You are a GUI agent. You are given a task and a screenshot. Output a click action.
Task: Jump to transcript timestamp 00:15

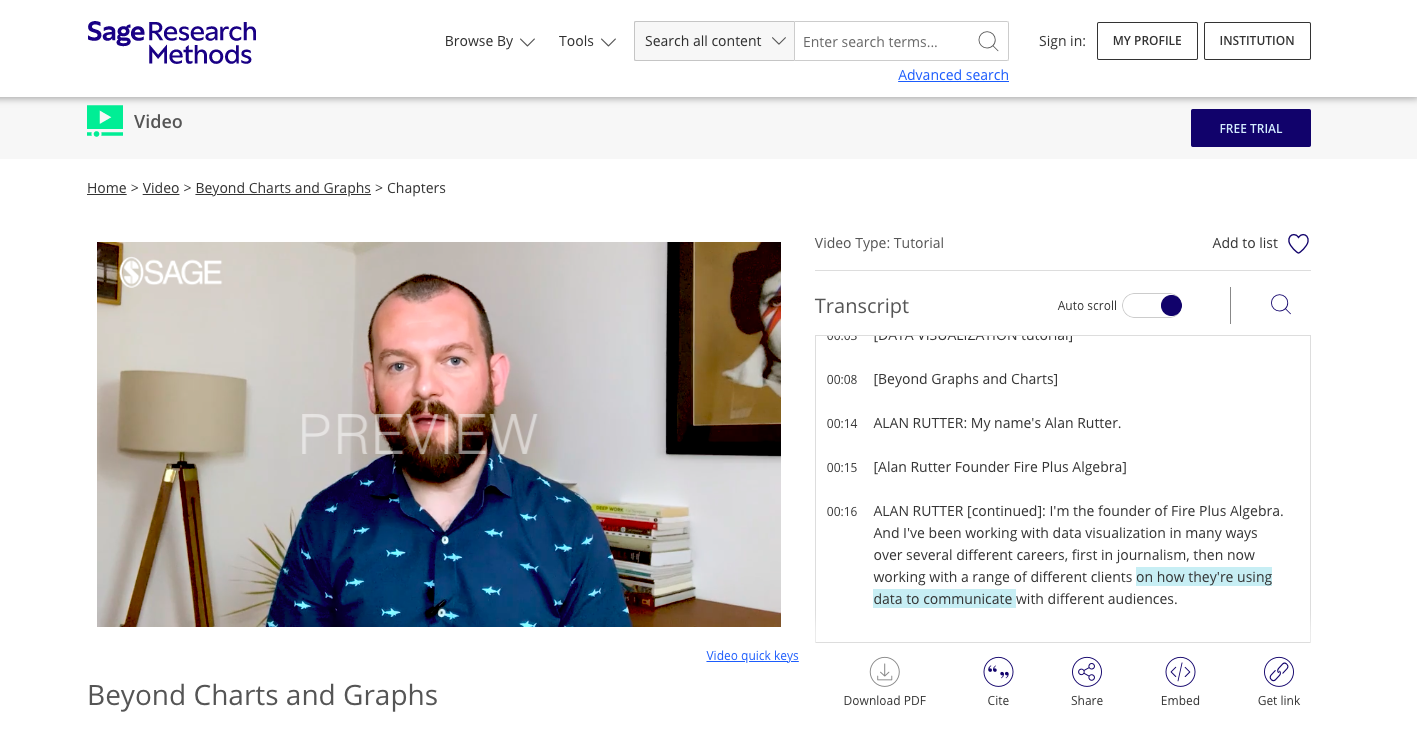coord(842,468)
